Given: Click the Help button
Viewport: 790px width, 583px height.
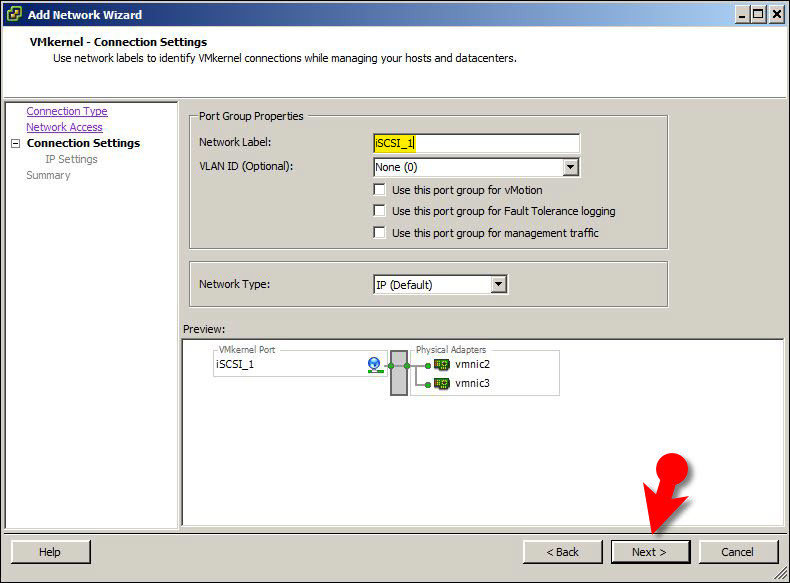Looking at the screenshot, I should 50,552.
